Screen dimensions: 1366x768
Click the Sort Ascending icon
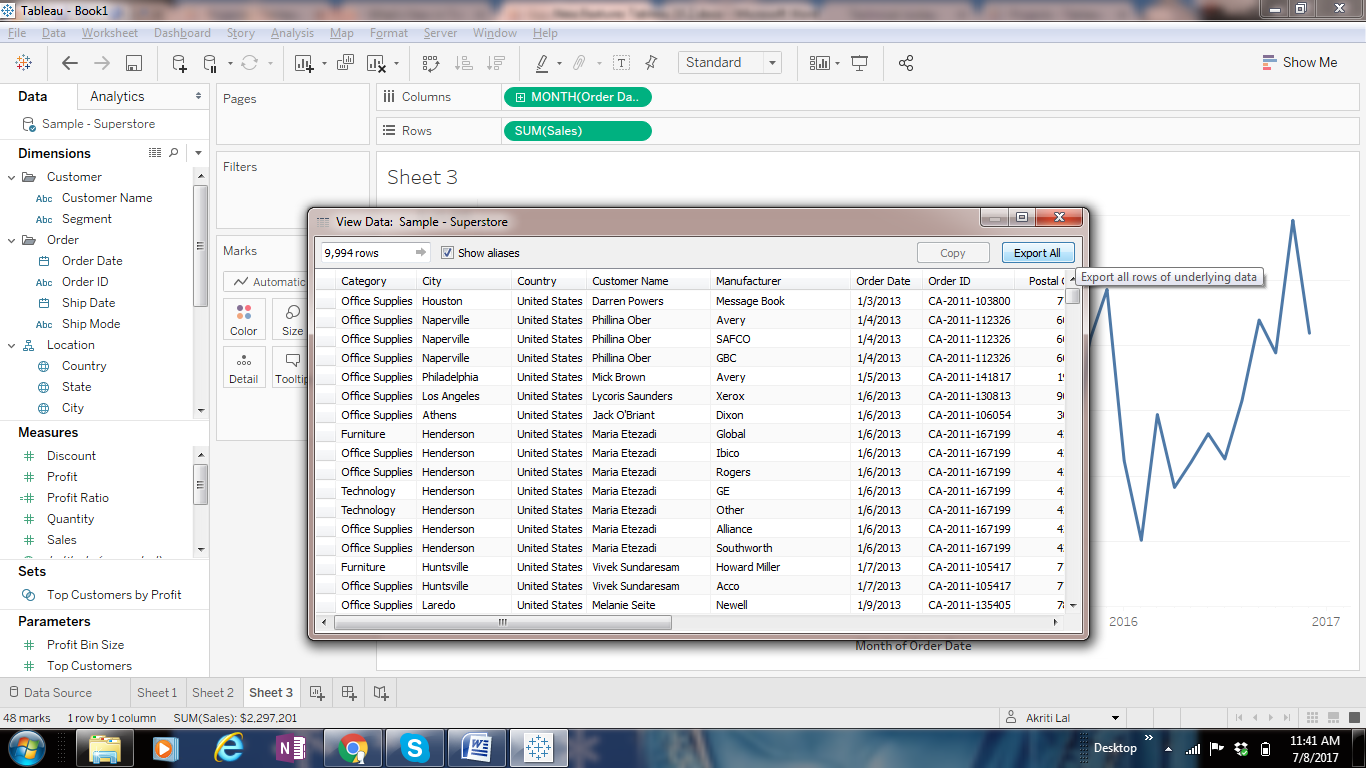point(463,63)
